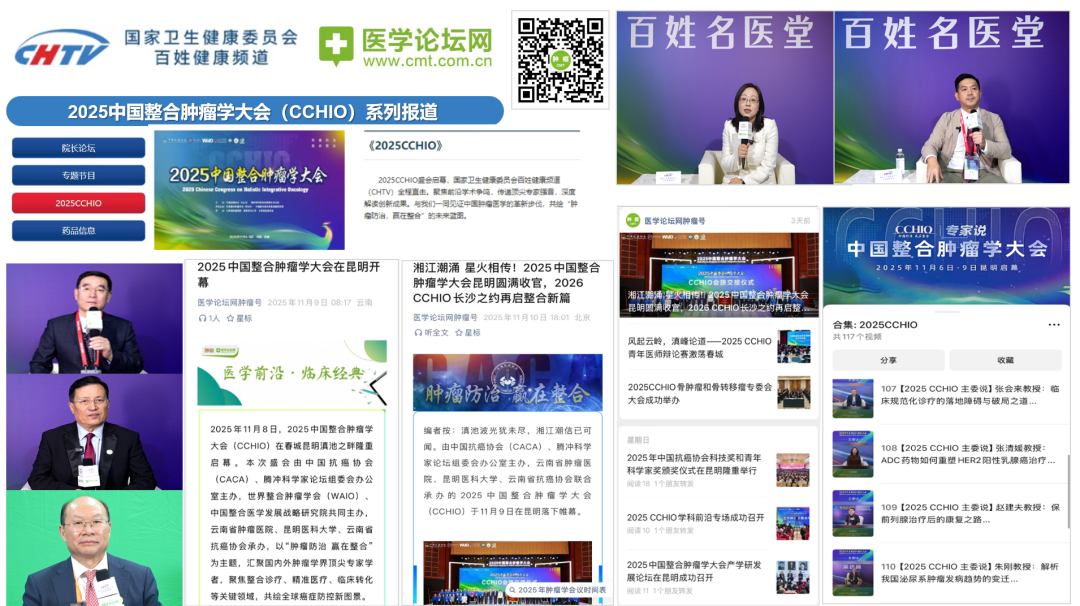1080x606 pixels.
Task: Open top purple-background male interview thumbnail
Action: tap(94, 318)
